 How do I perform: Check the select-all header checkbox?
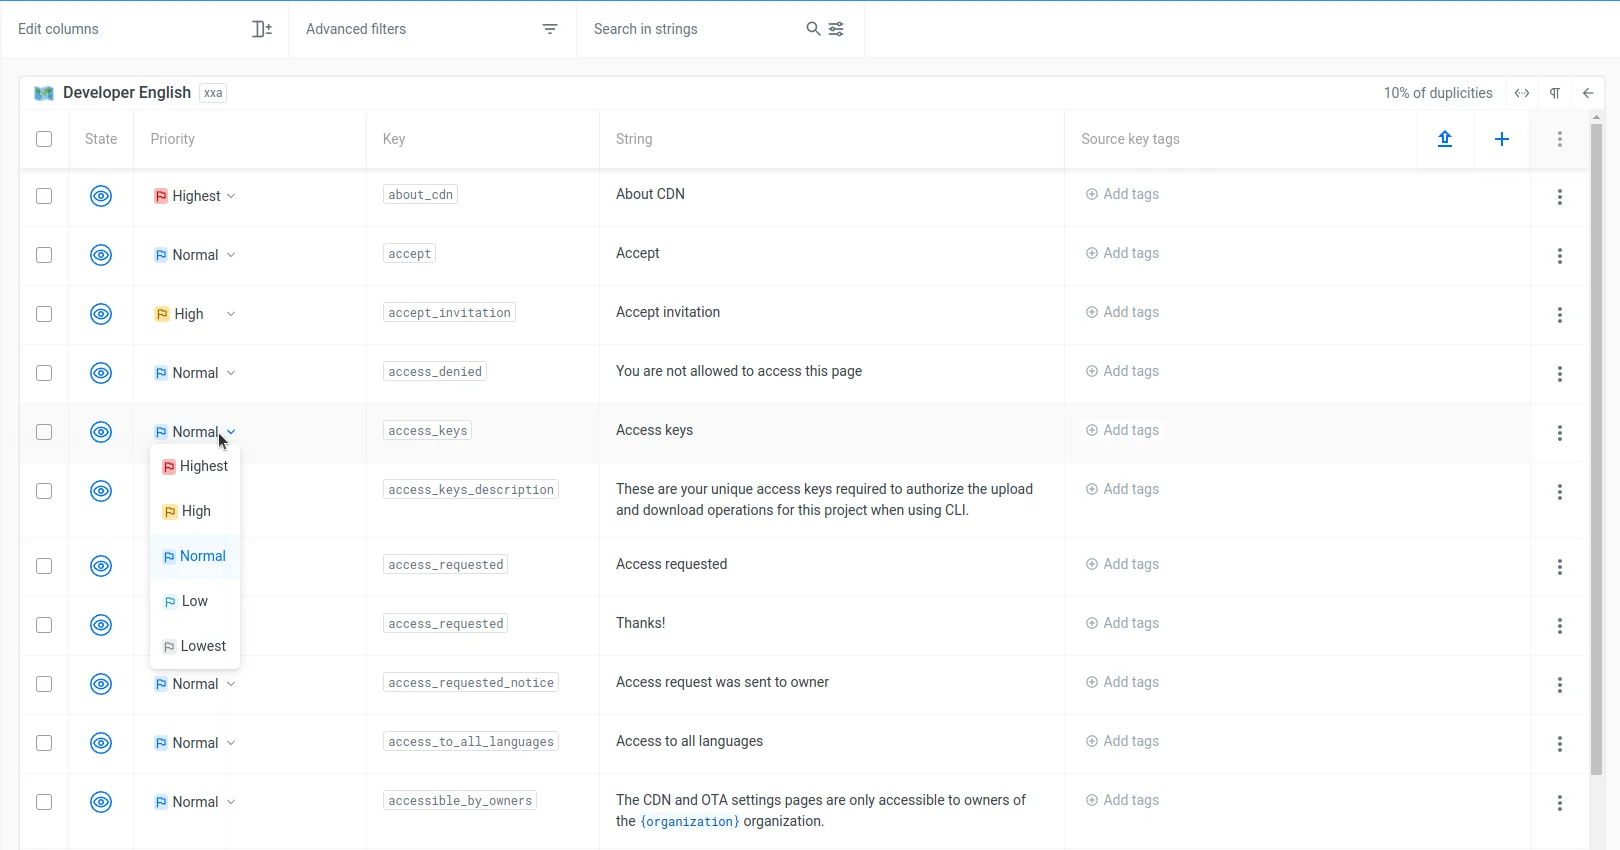[x=44, y=139]
